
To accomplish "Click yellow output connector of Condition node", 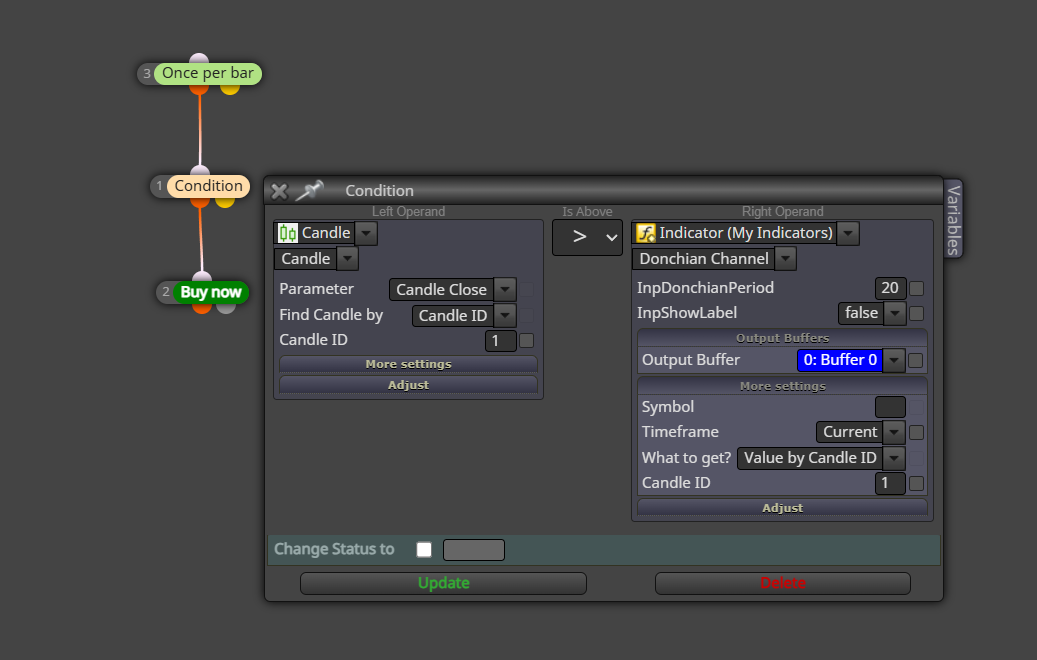I will tap(225, 202).
